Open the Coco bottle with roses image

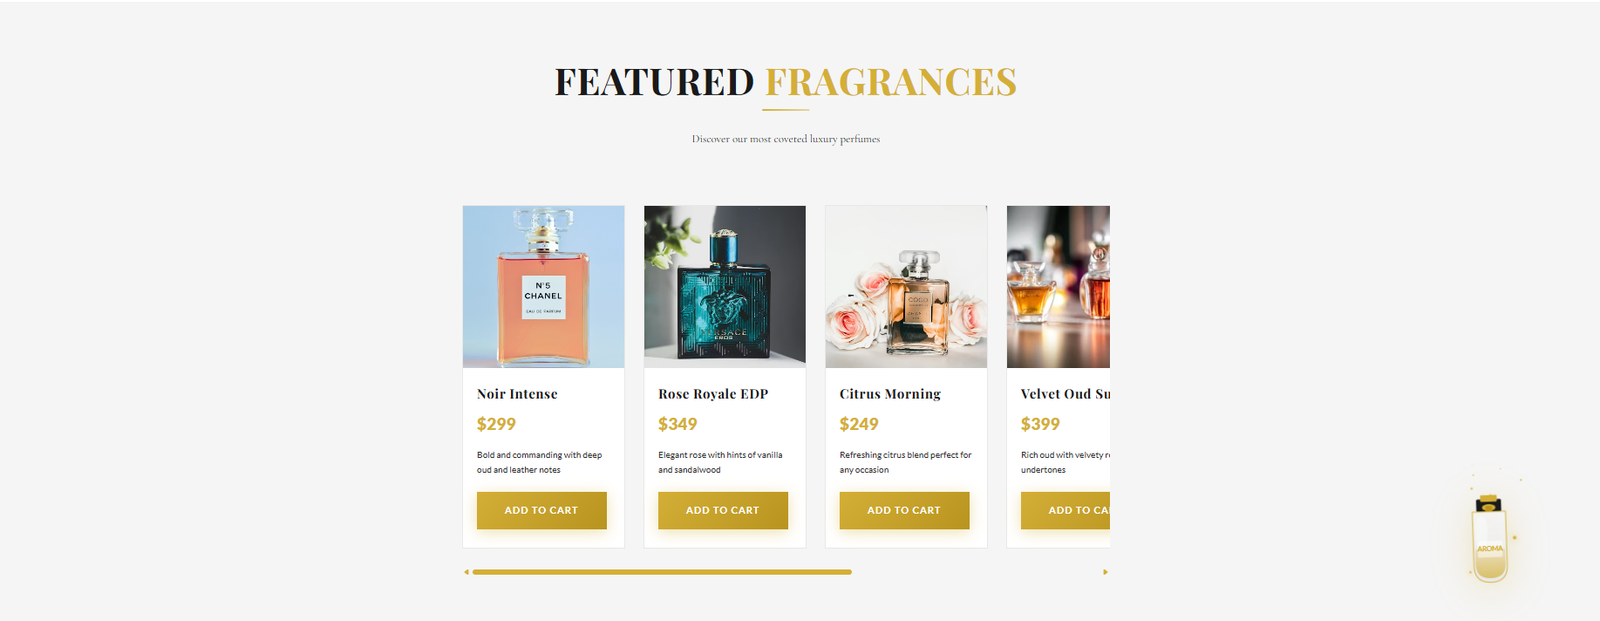pyautogui.click(x=906, y=287)
